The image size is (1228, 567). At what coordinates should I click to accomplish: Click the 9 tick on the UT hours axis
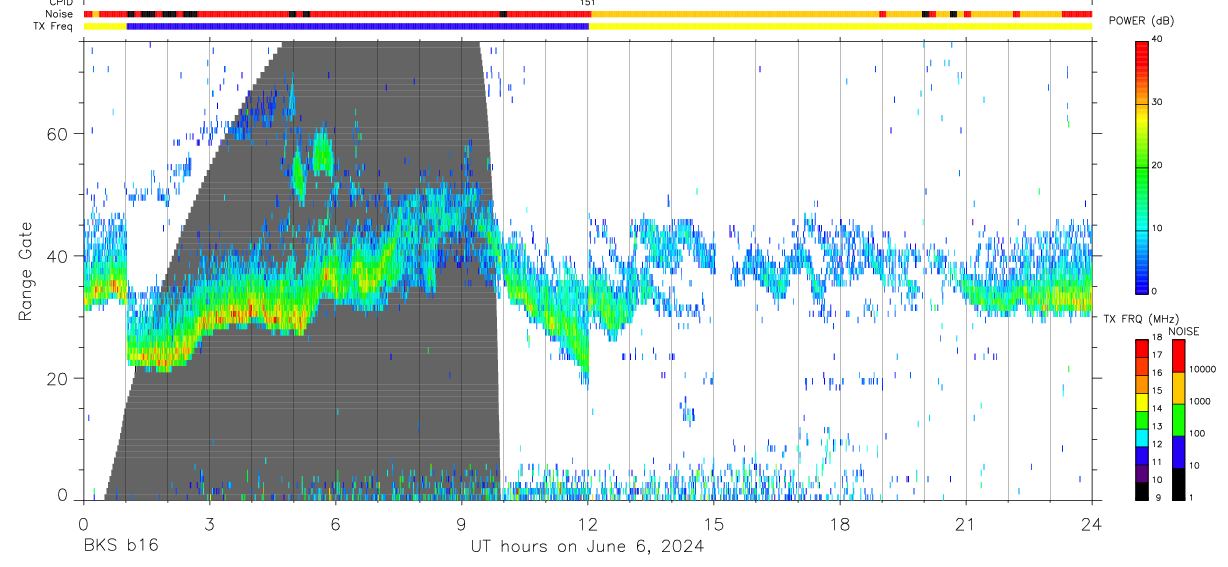click(x=462, y=523)
